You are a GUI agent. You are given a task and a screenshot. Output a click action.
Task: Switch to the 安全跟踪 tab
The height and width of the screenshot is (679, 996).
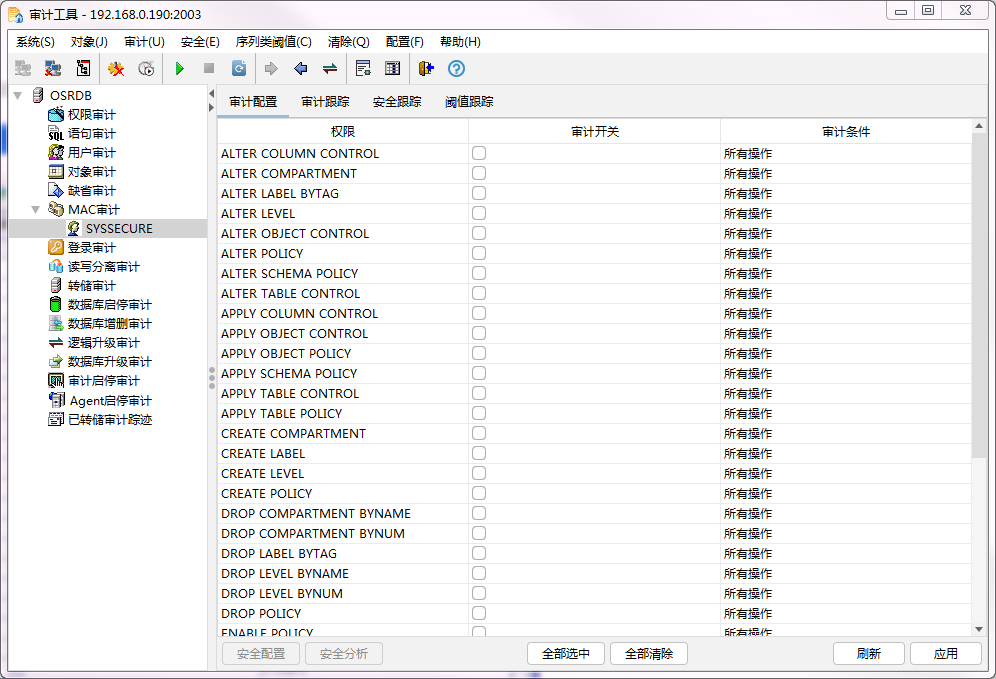pos(397,102)
